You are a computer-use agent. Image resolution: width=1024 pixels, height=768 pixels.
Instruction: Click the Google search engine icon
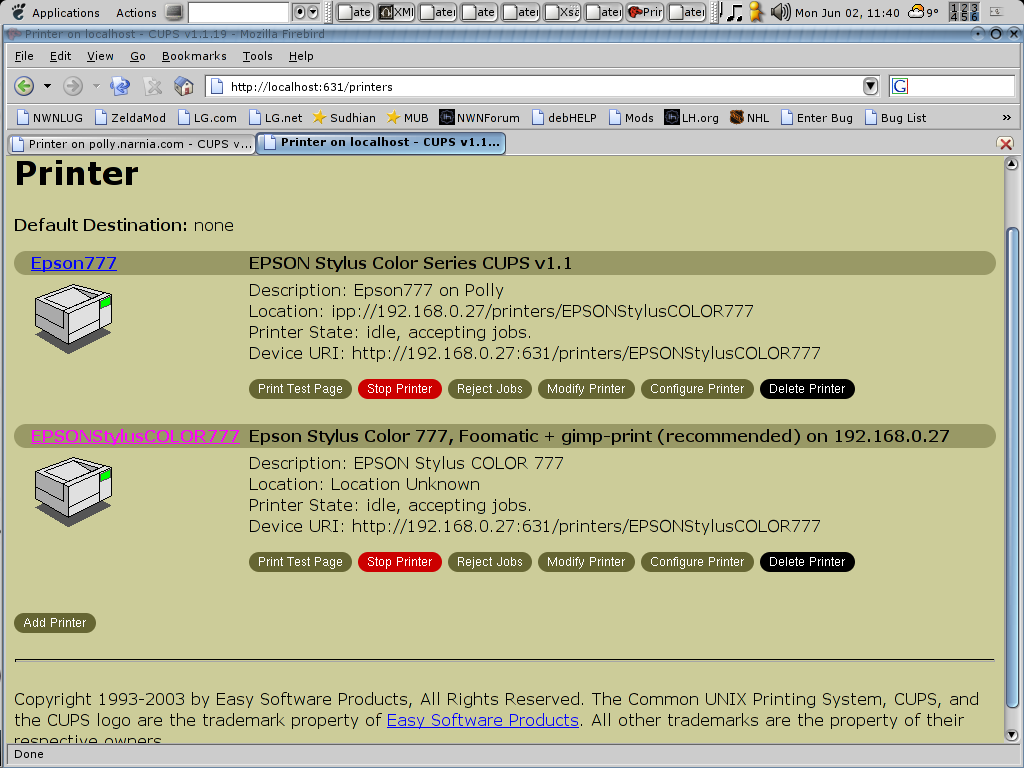pos(900,86)
